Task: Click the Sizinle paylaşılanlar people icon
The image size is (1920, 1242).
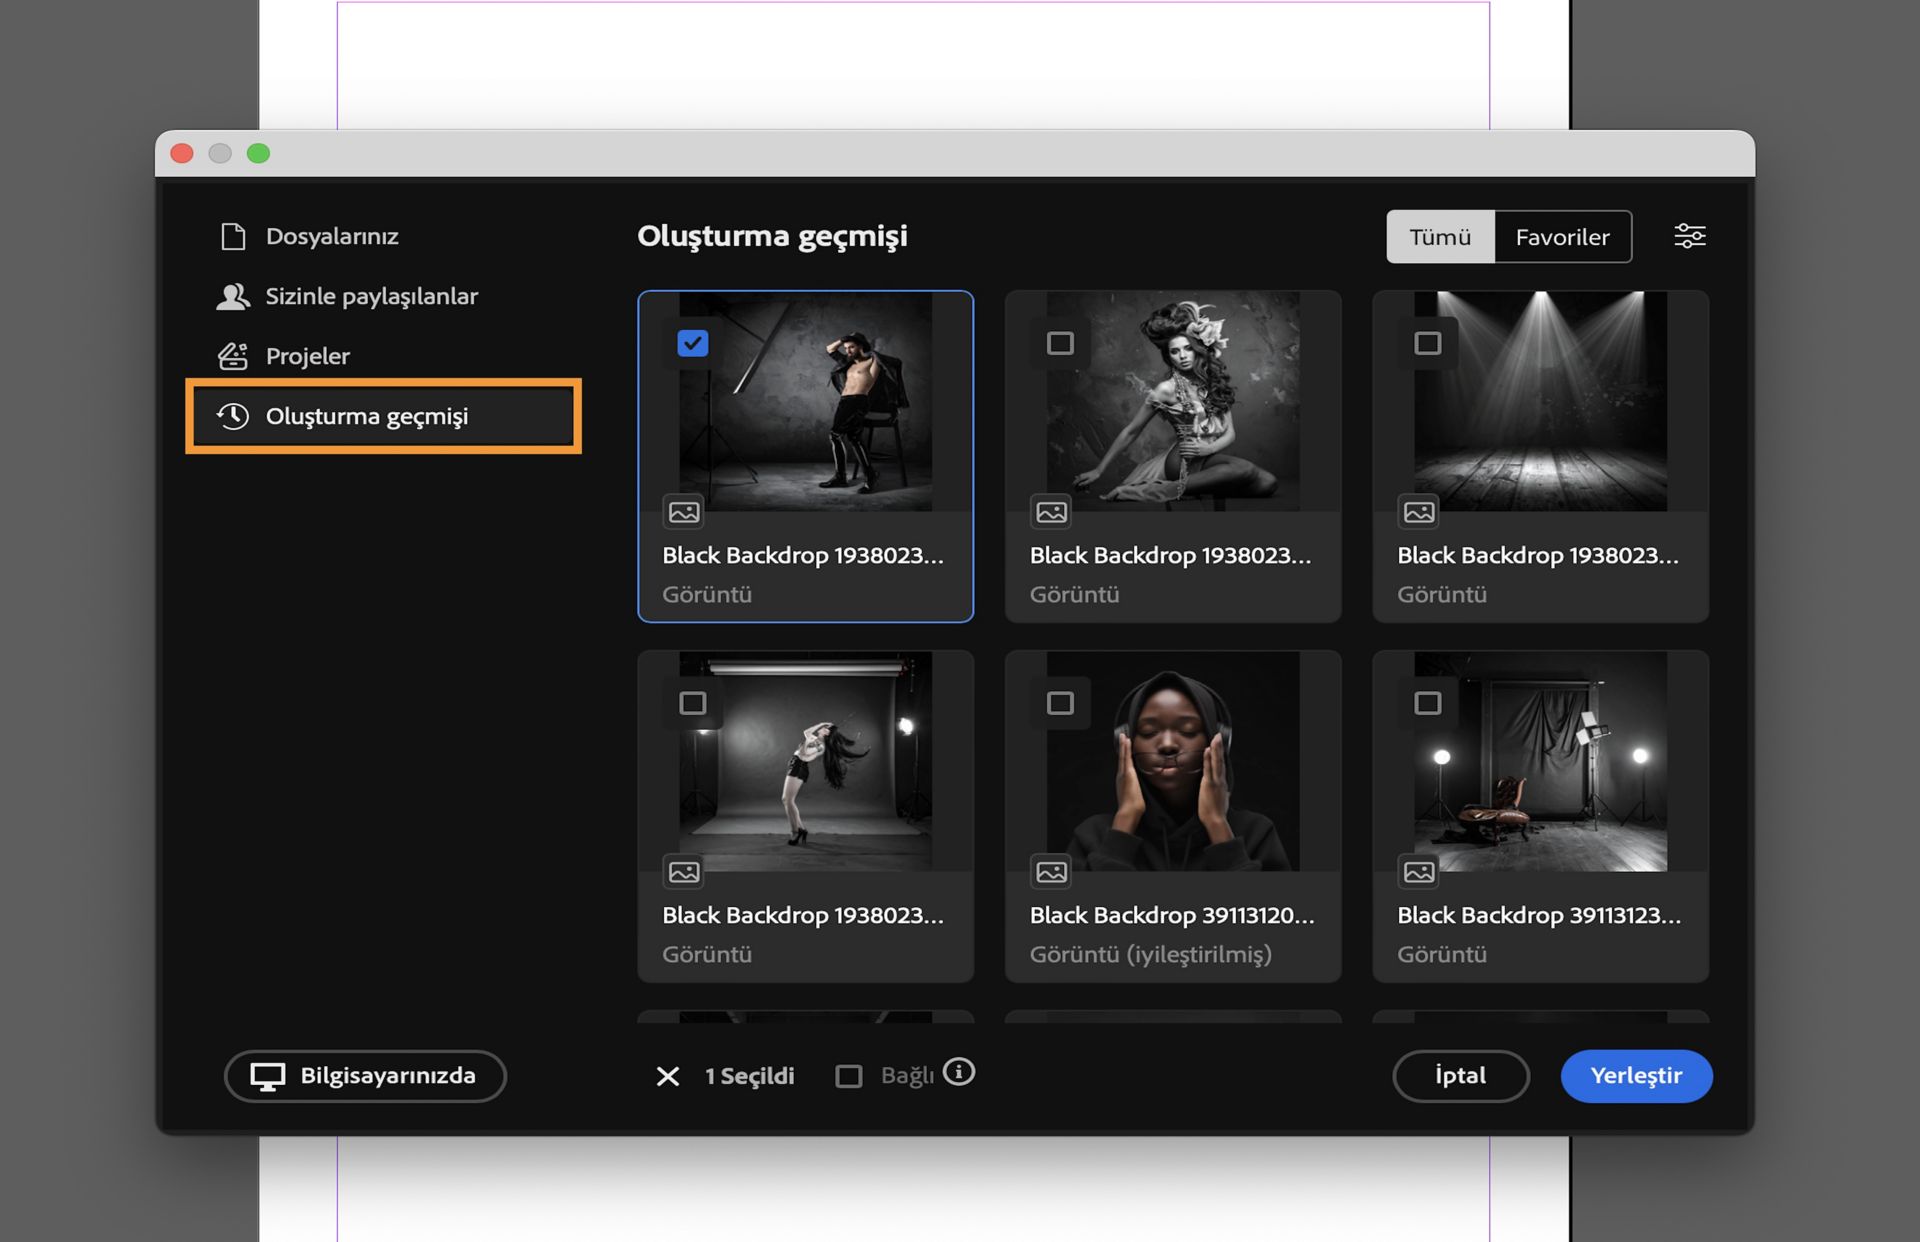Action: click(233, 296)
